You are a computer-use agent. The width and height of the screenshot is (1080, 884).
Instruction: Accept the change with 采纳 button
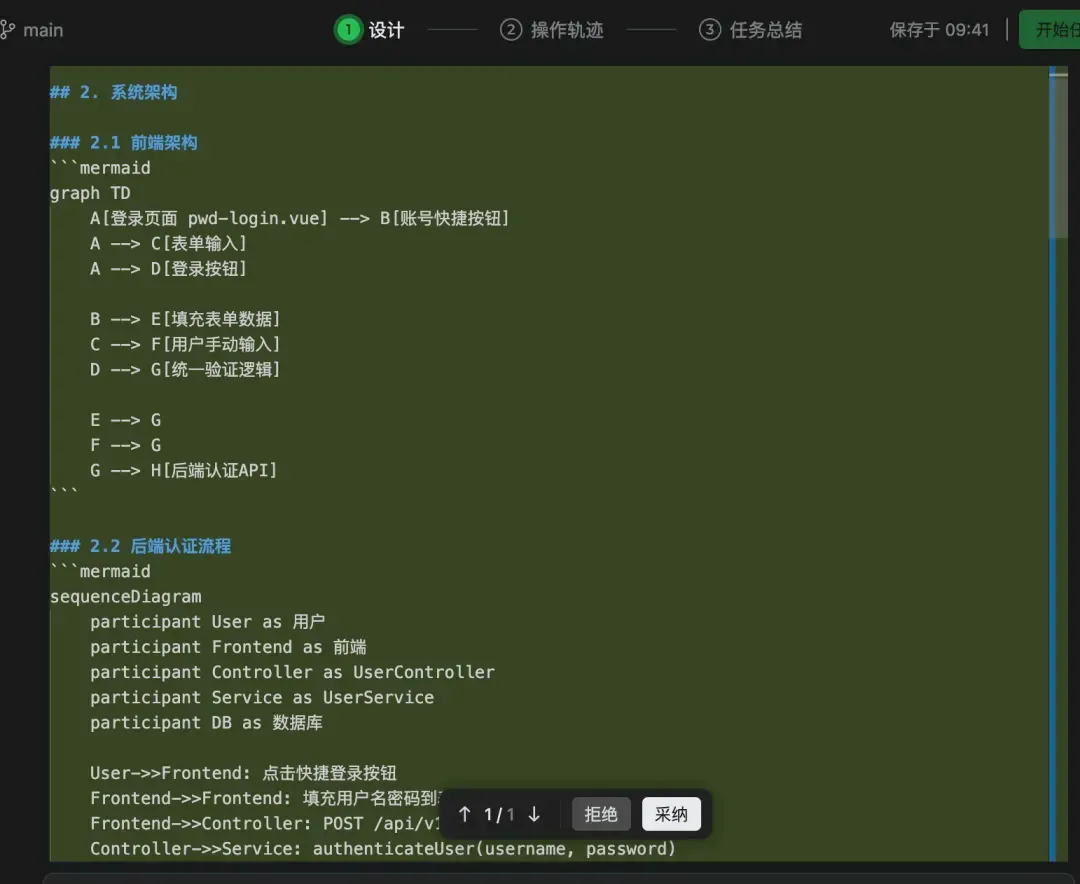(x=671, y=814)
